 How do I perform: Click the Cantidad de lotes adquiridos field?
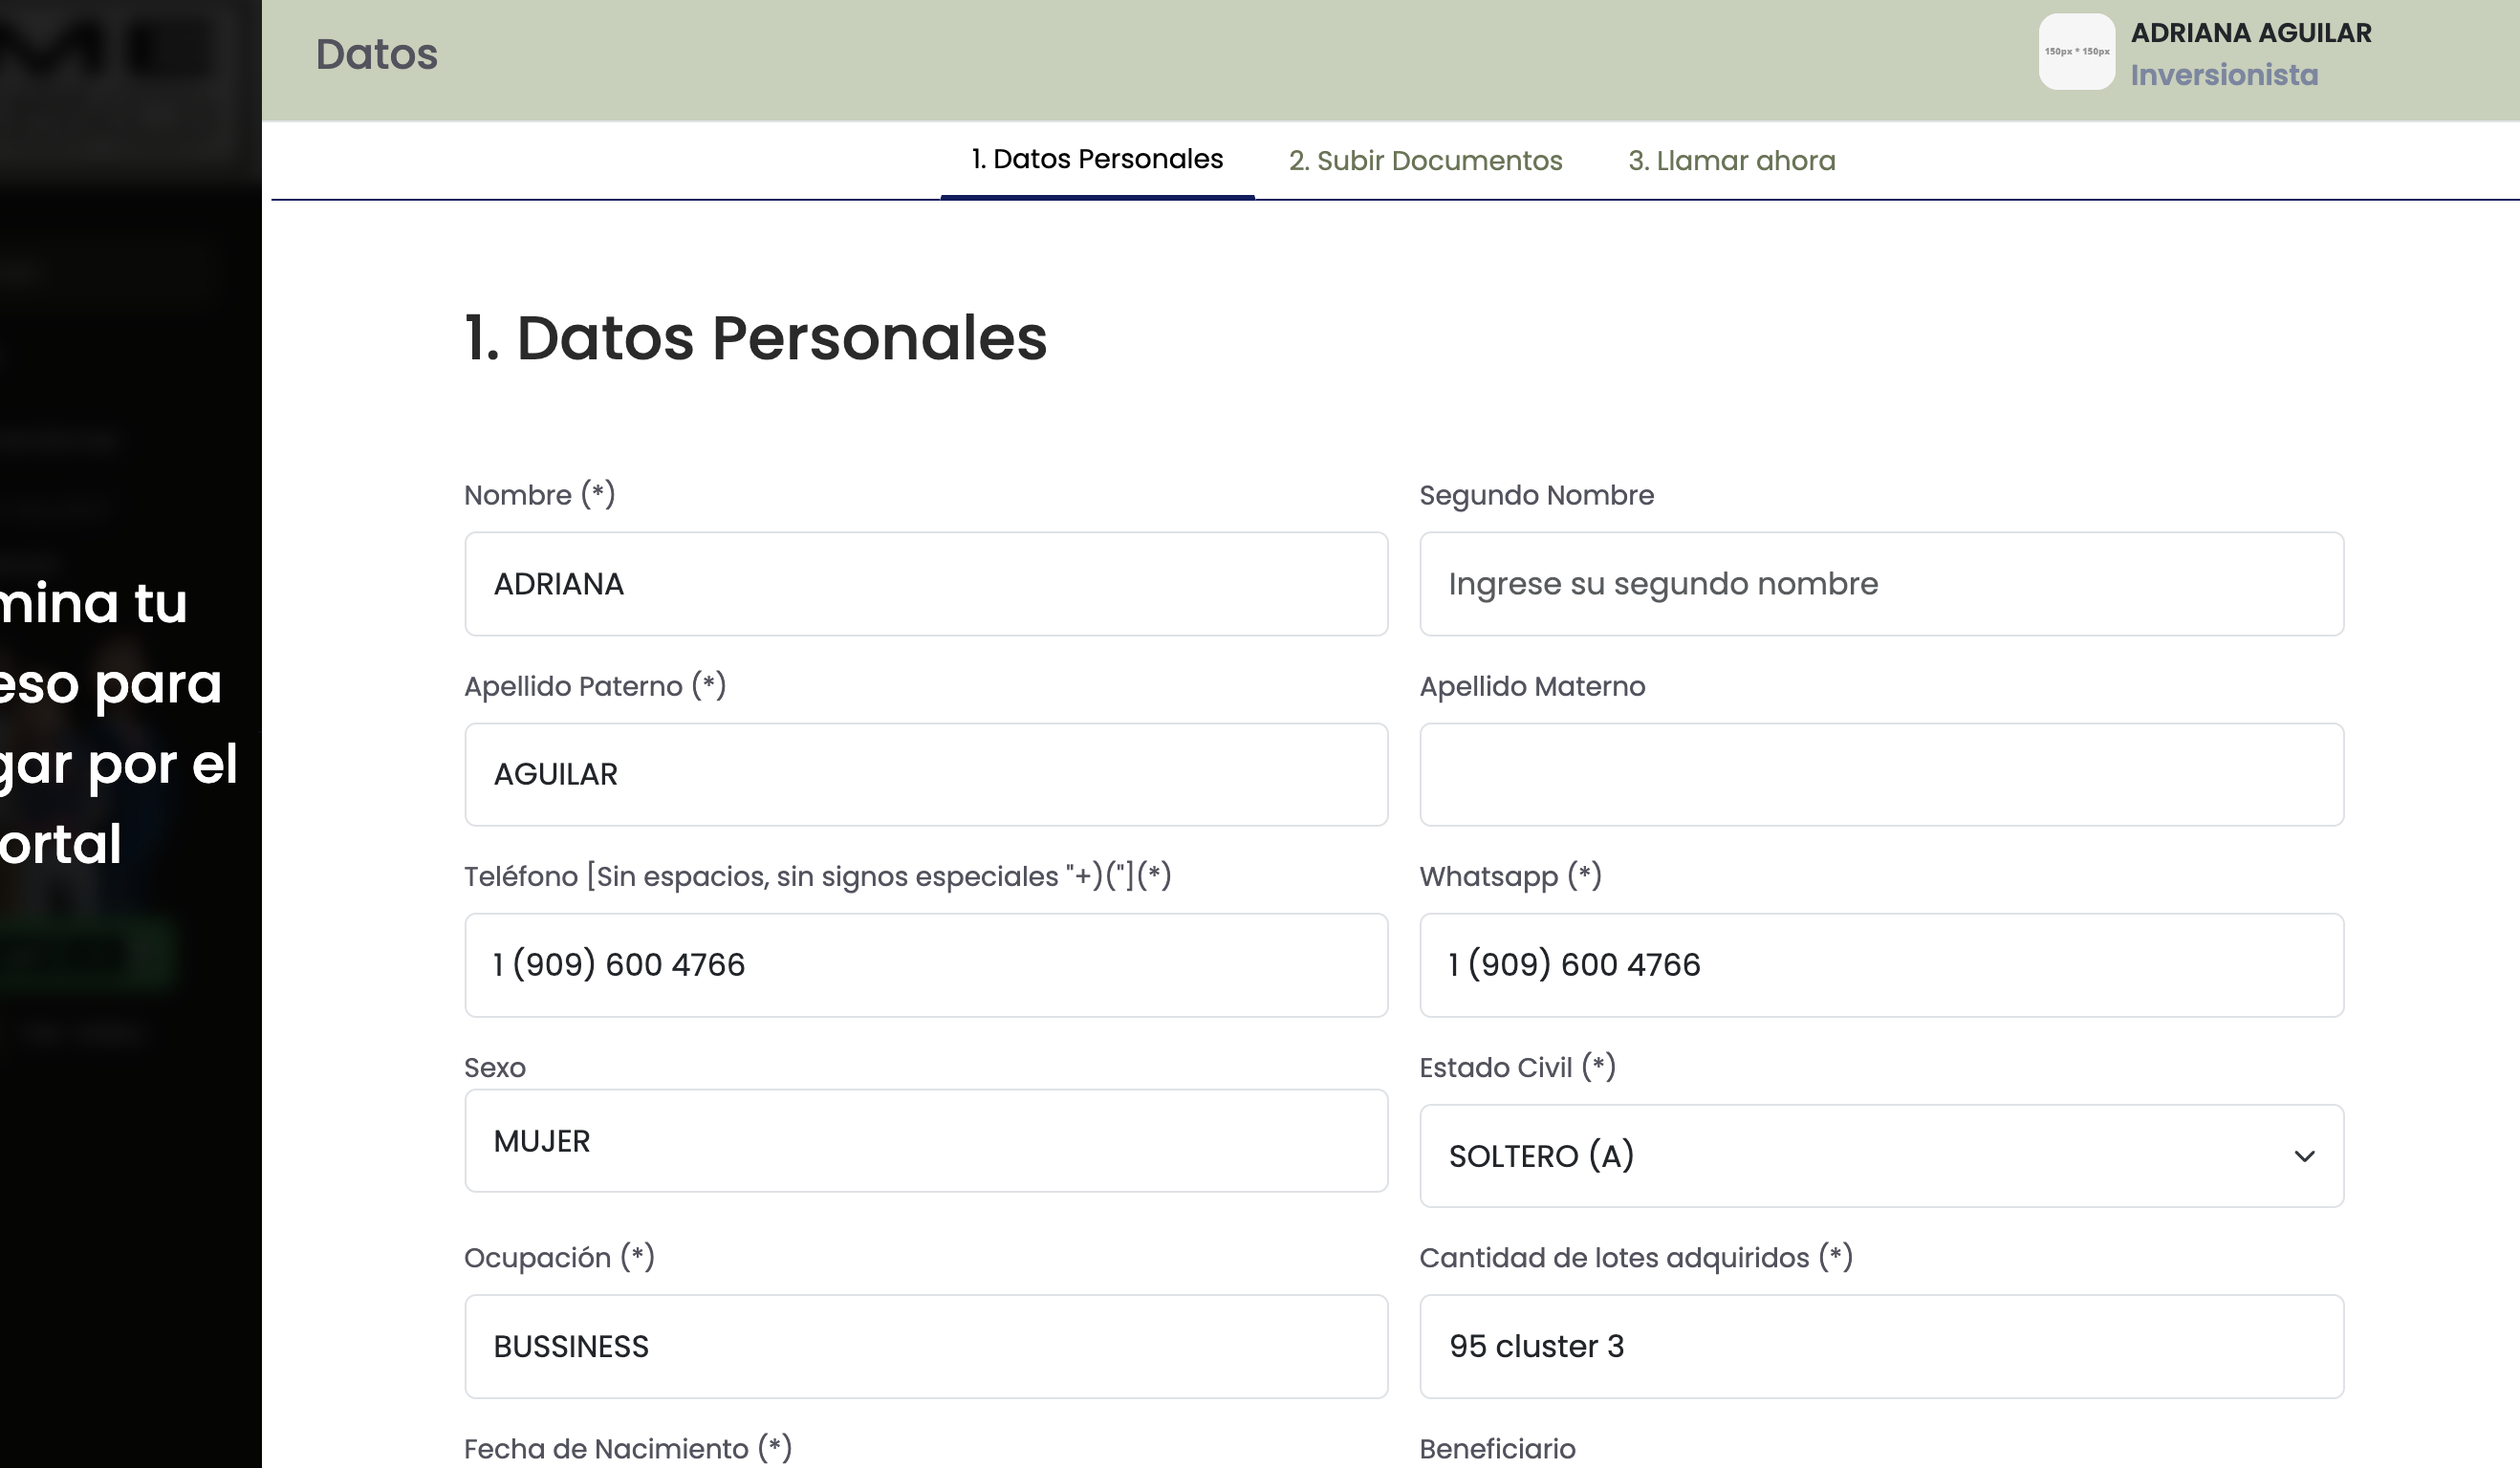[x=1880, y=1347]
